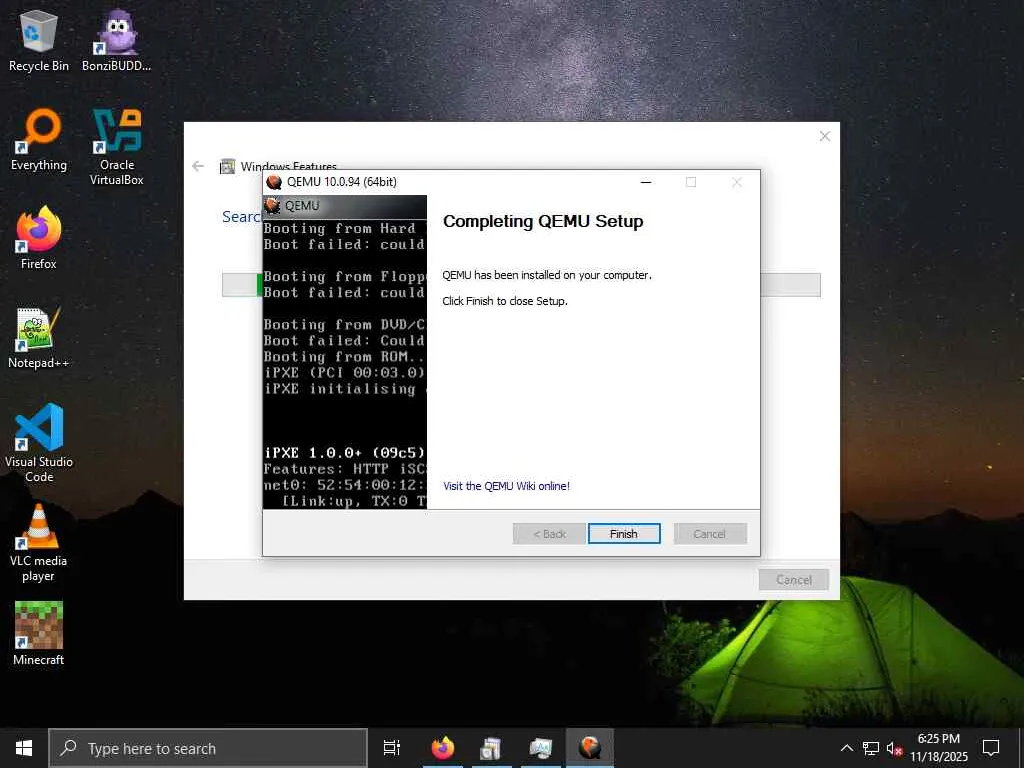Viewport: 1024px width, 768px height.
Task: Click the Completing QEMU Setup heading
Action: point(543,221)
